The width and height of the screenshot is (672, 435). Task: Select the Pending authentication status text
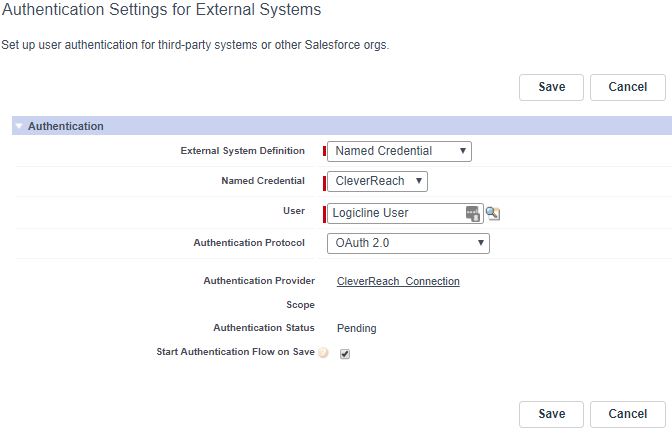pos(357,328)
